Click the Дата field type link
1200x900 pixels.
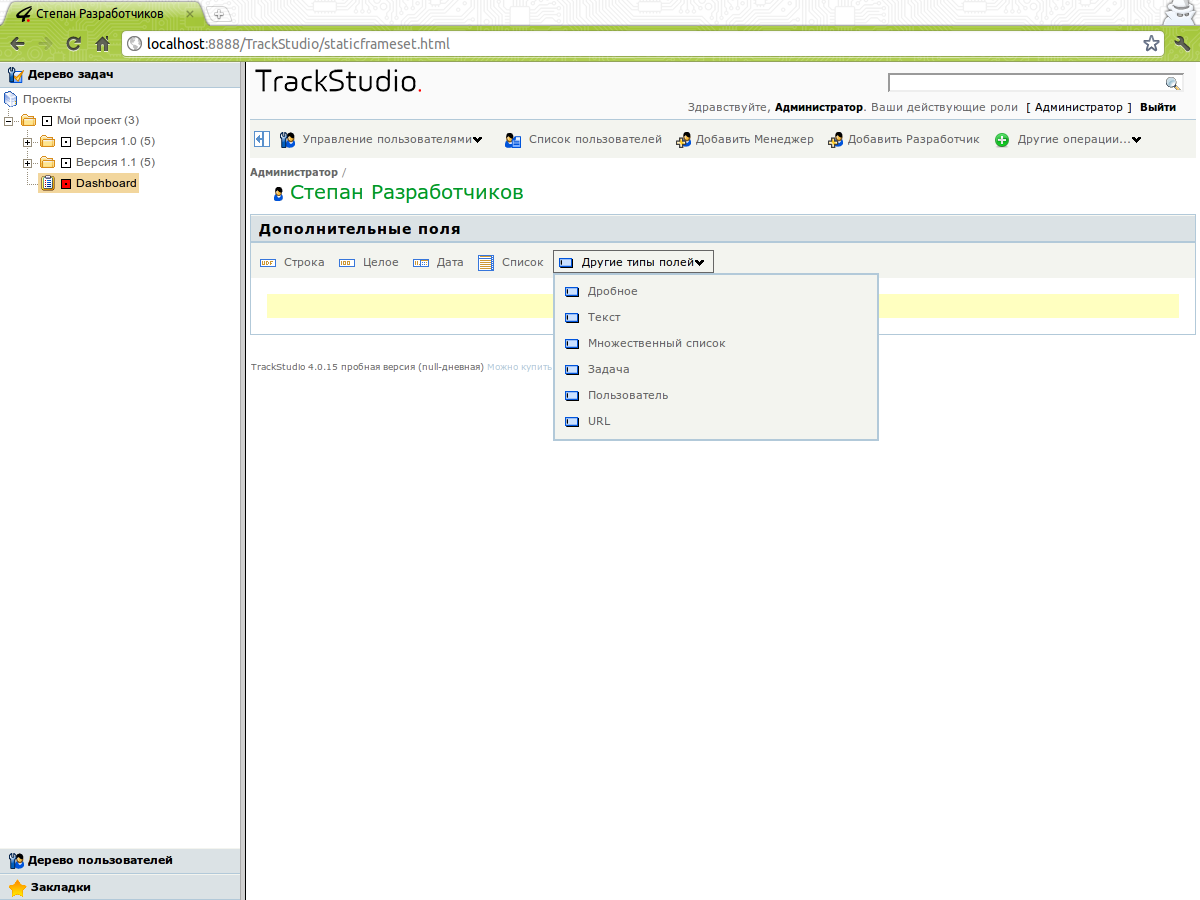click(x=450, y=263)
